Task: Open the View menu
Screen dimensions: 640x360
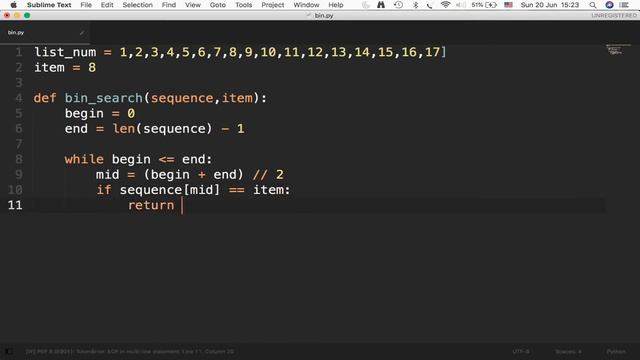Action: pyautogui.click(x=193, y=5)
